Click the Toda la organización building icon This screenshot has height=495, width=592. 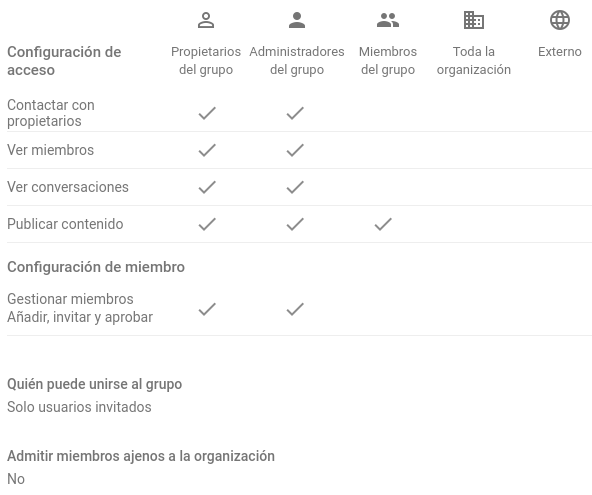pyautogui.click(x=473, y=20)
